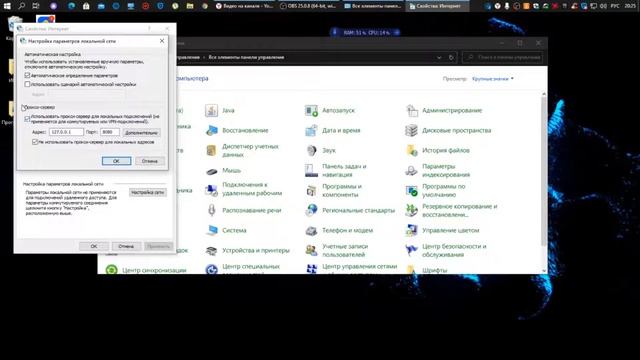Click the proxy Порт field
Image resolution: width=640 pixels, height=360 pixels.
(110, 132)
